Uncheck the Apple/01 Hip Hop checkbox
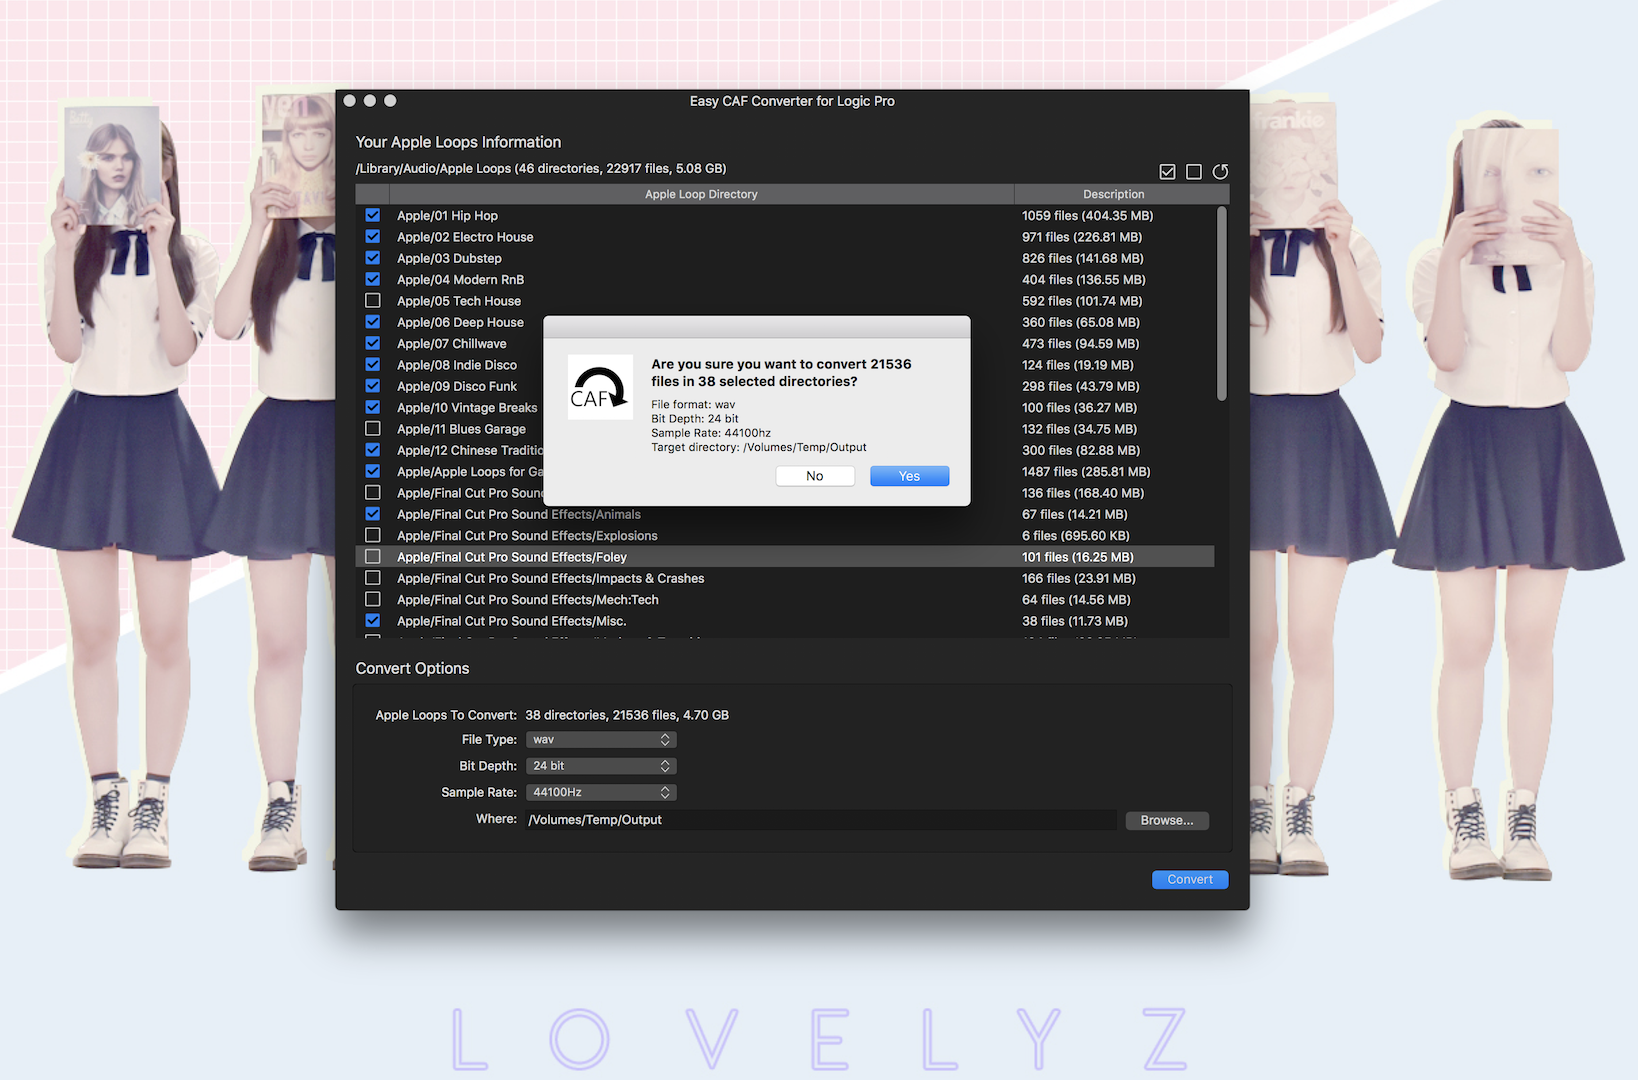The image size is (1638, 1080). tap(373, 215)
